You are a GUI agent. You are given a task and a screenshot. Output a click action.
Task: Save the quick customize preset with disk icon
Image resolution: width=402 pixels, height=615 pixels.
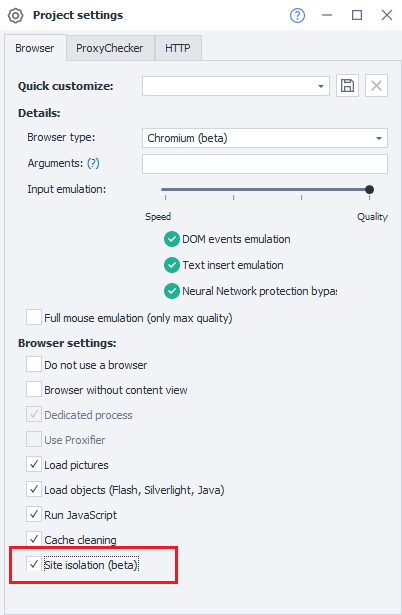pyautogui.click(x=347, y=86)
